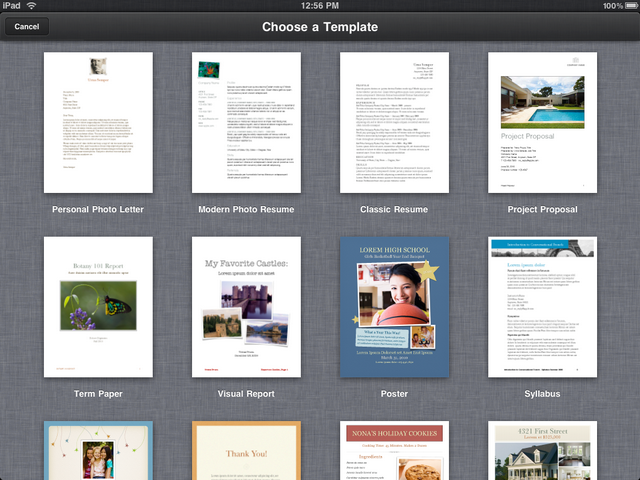Click the Visual Report label
Image resolution: width=640 pixels, height=480 pixels.
click(246, 394)
